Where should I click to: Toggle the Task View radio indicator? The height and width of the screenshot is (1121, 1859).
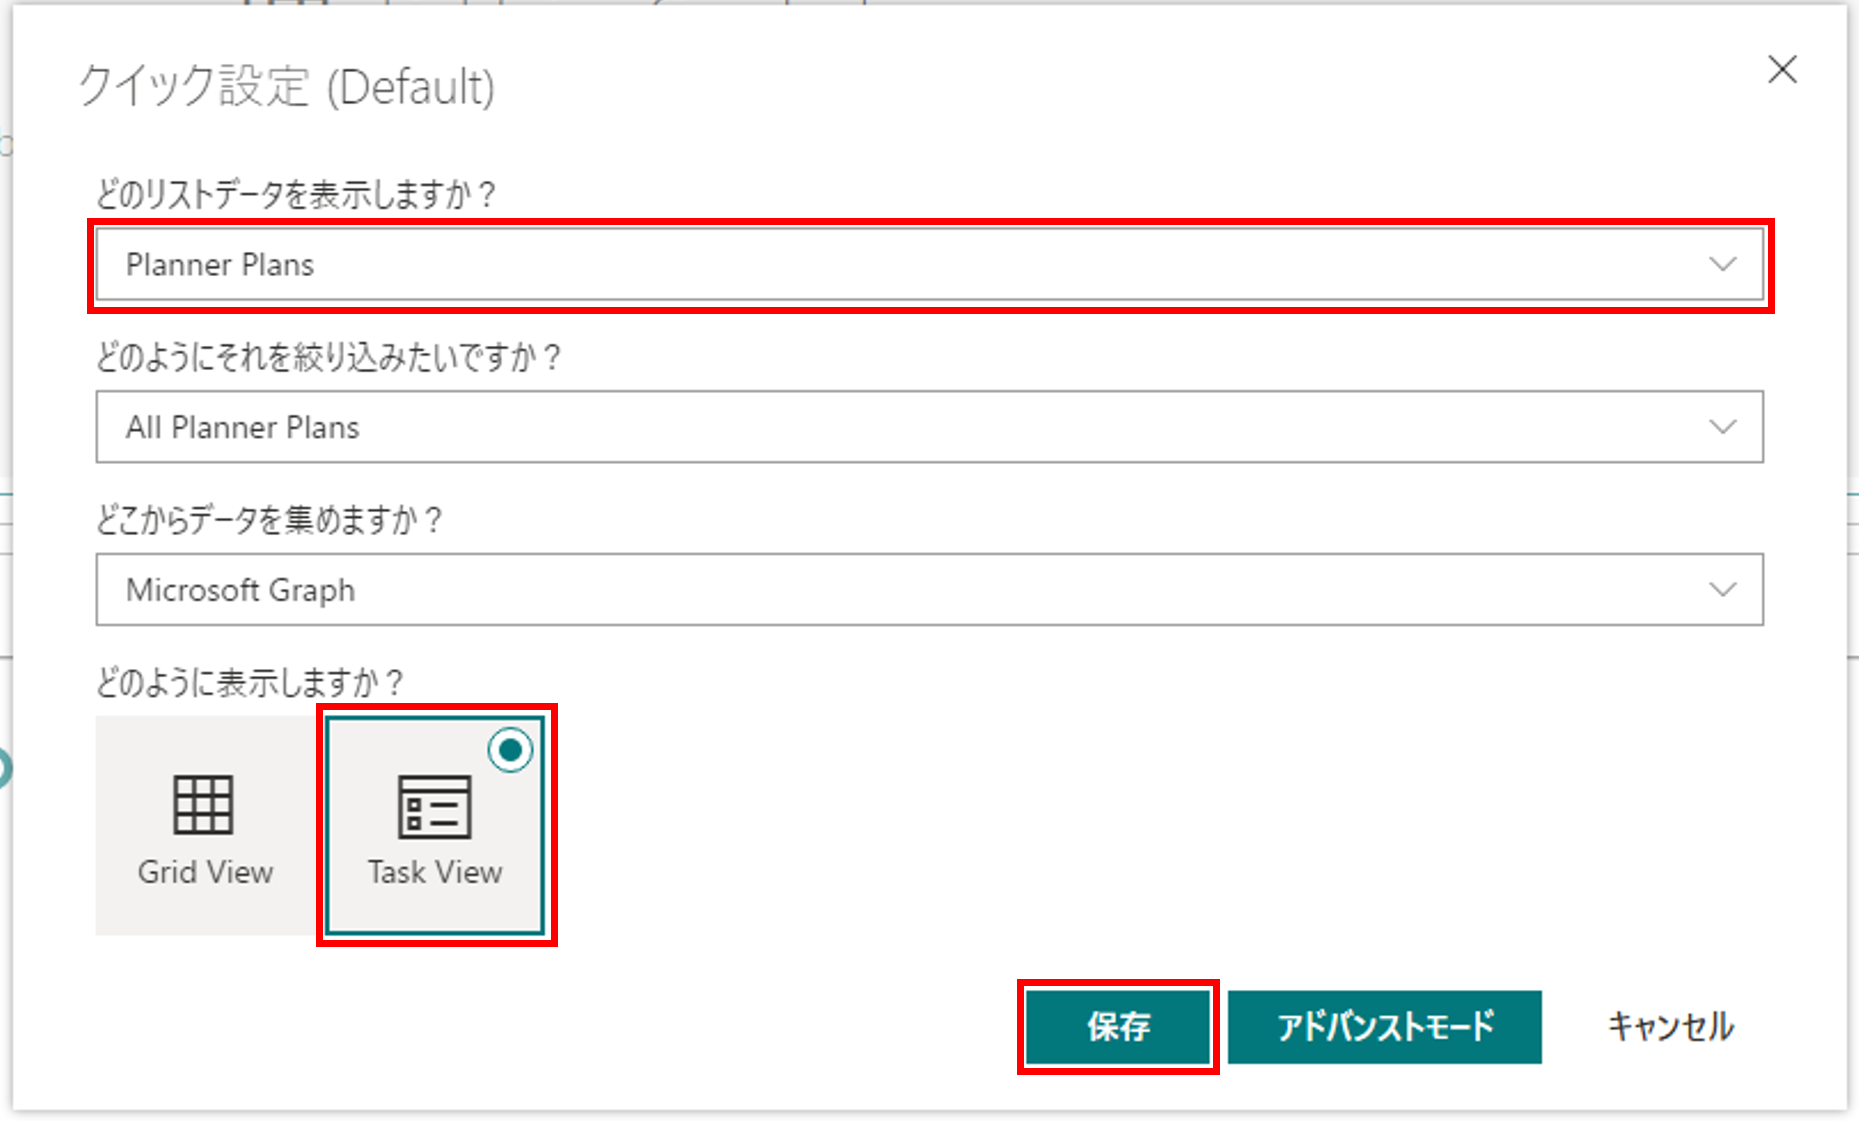click(x=511, y=750)
